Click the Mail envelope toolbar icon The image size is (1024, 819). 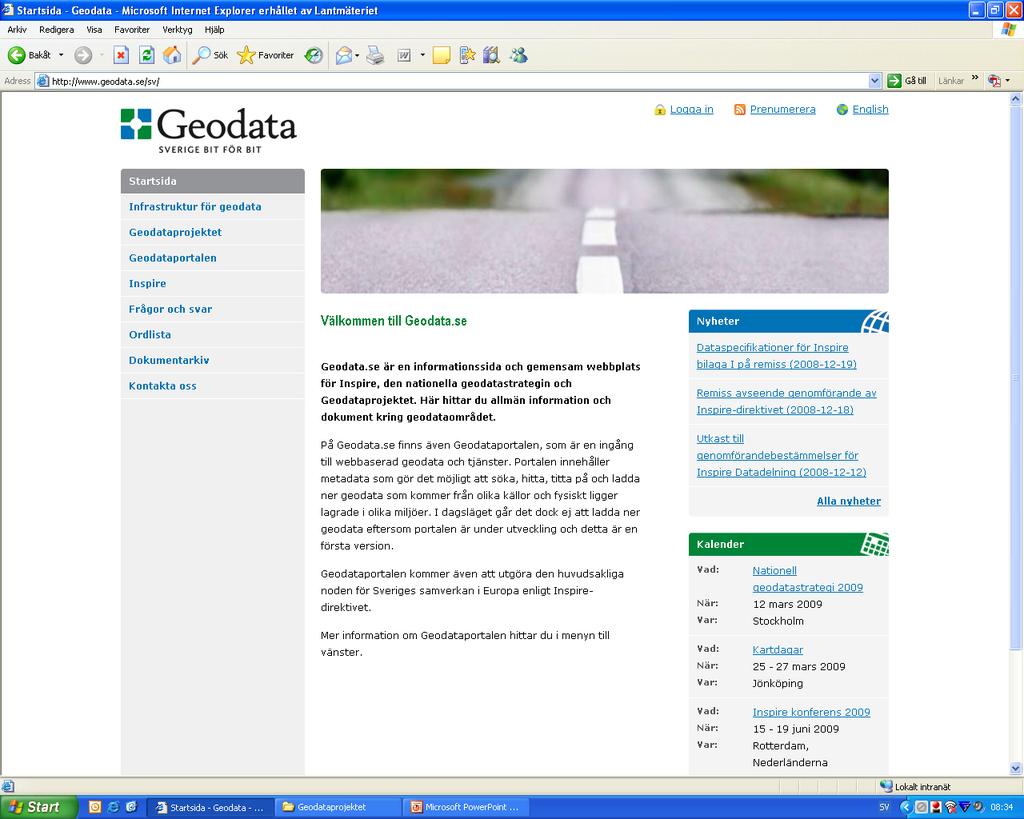[344, 56]
